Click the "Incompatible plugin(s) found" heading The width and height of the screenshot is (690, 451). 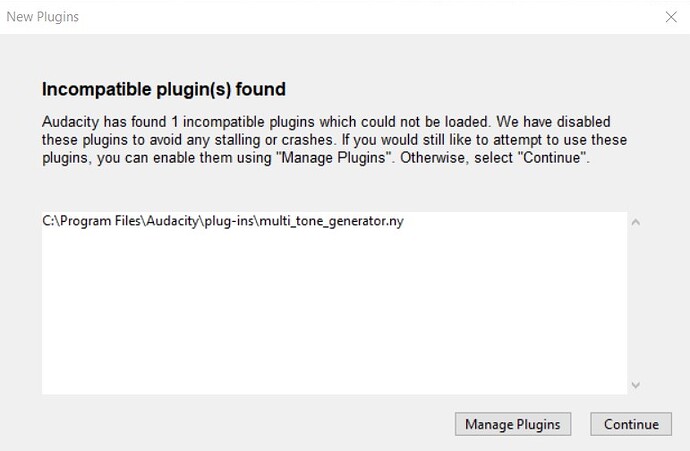(x=164, y=89)
